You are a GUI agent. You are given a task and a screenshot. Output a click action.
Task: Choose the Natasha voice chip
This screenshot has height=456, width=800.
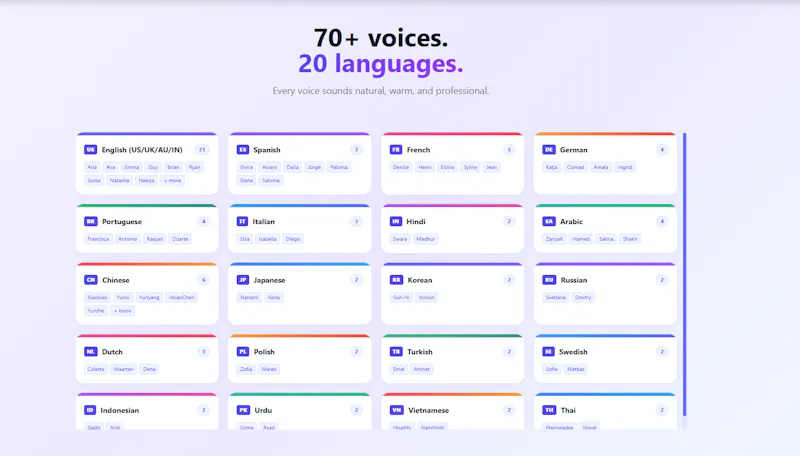click(x=119, y=180)
